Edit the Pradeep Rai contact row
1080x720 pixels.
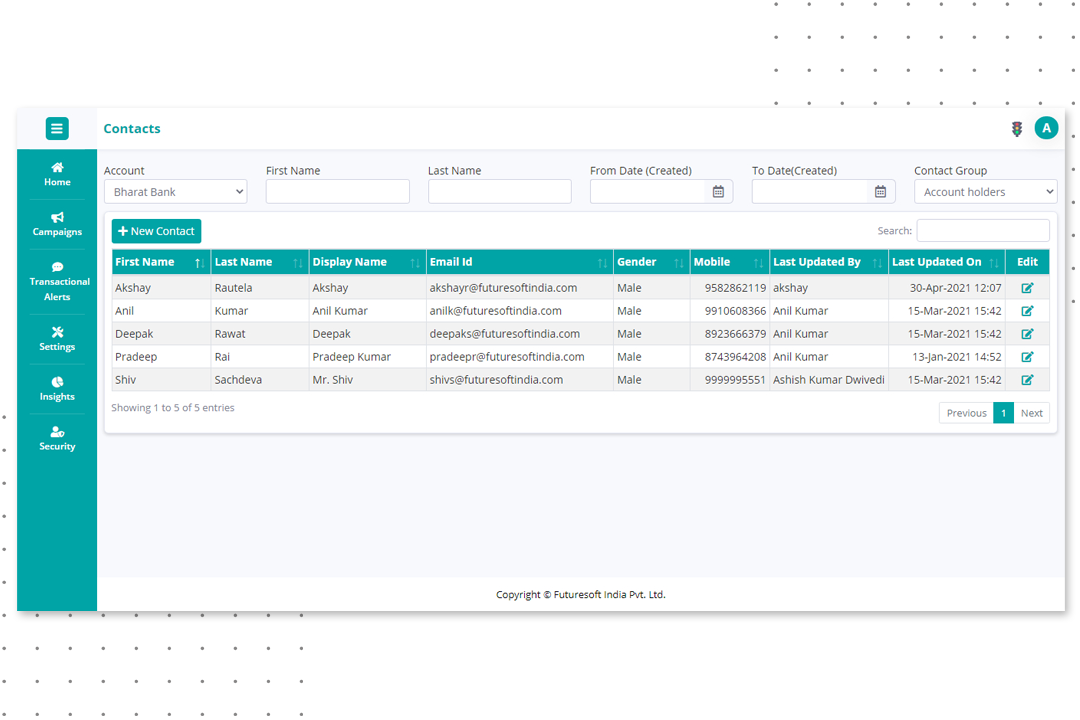coord(1027,357)
